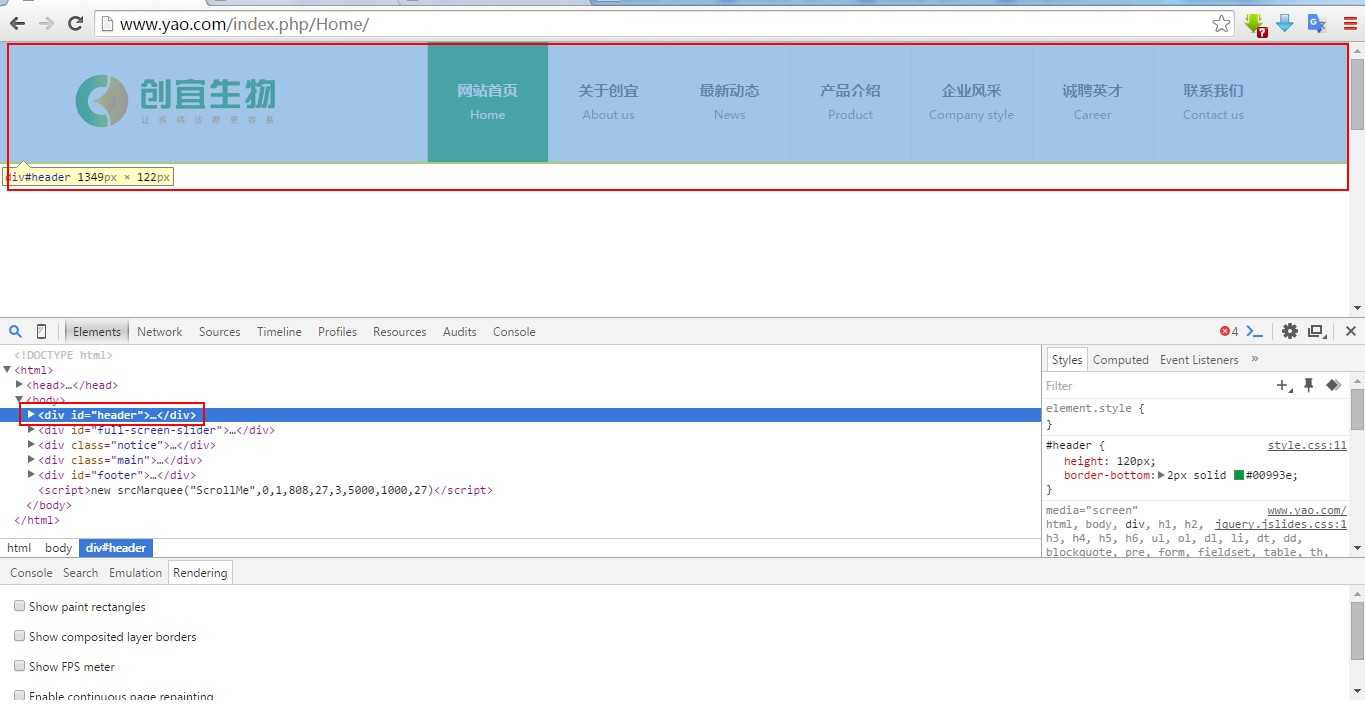Toggle element state pin icon

coord(1308,385)
